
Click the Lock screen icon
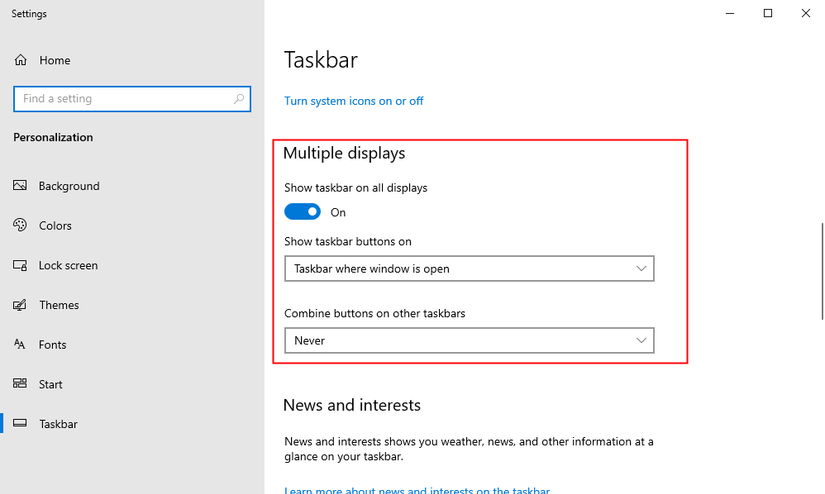click(19, 266)
